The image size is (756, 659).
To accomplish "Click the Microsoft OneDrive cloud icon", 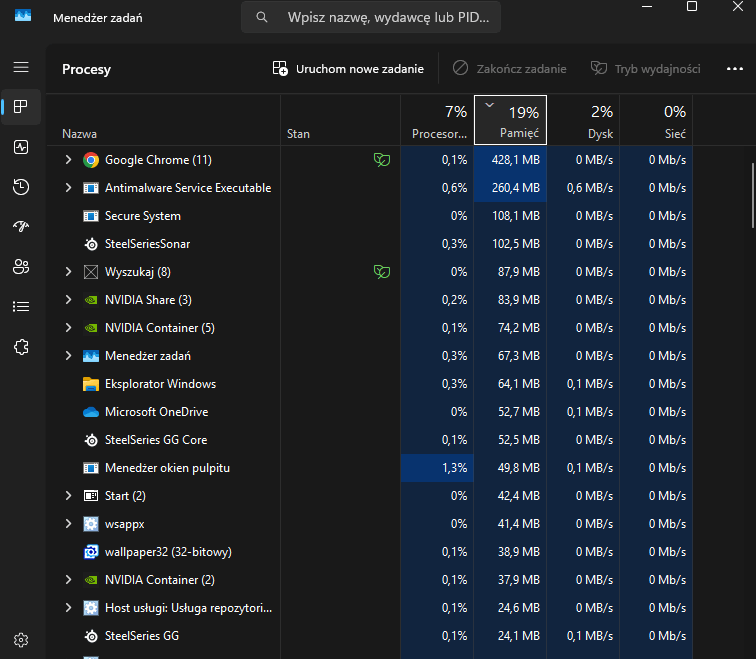I will tap(91, 412).
